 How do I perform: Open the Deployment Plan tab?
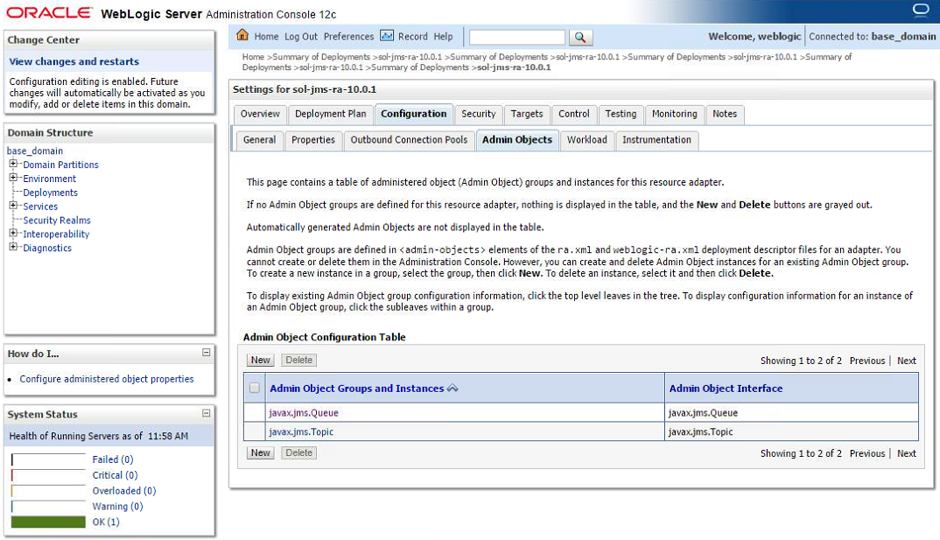(330, 114)
